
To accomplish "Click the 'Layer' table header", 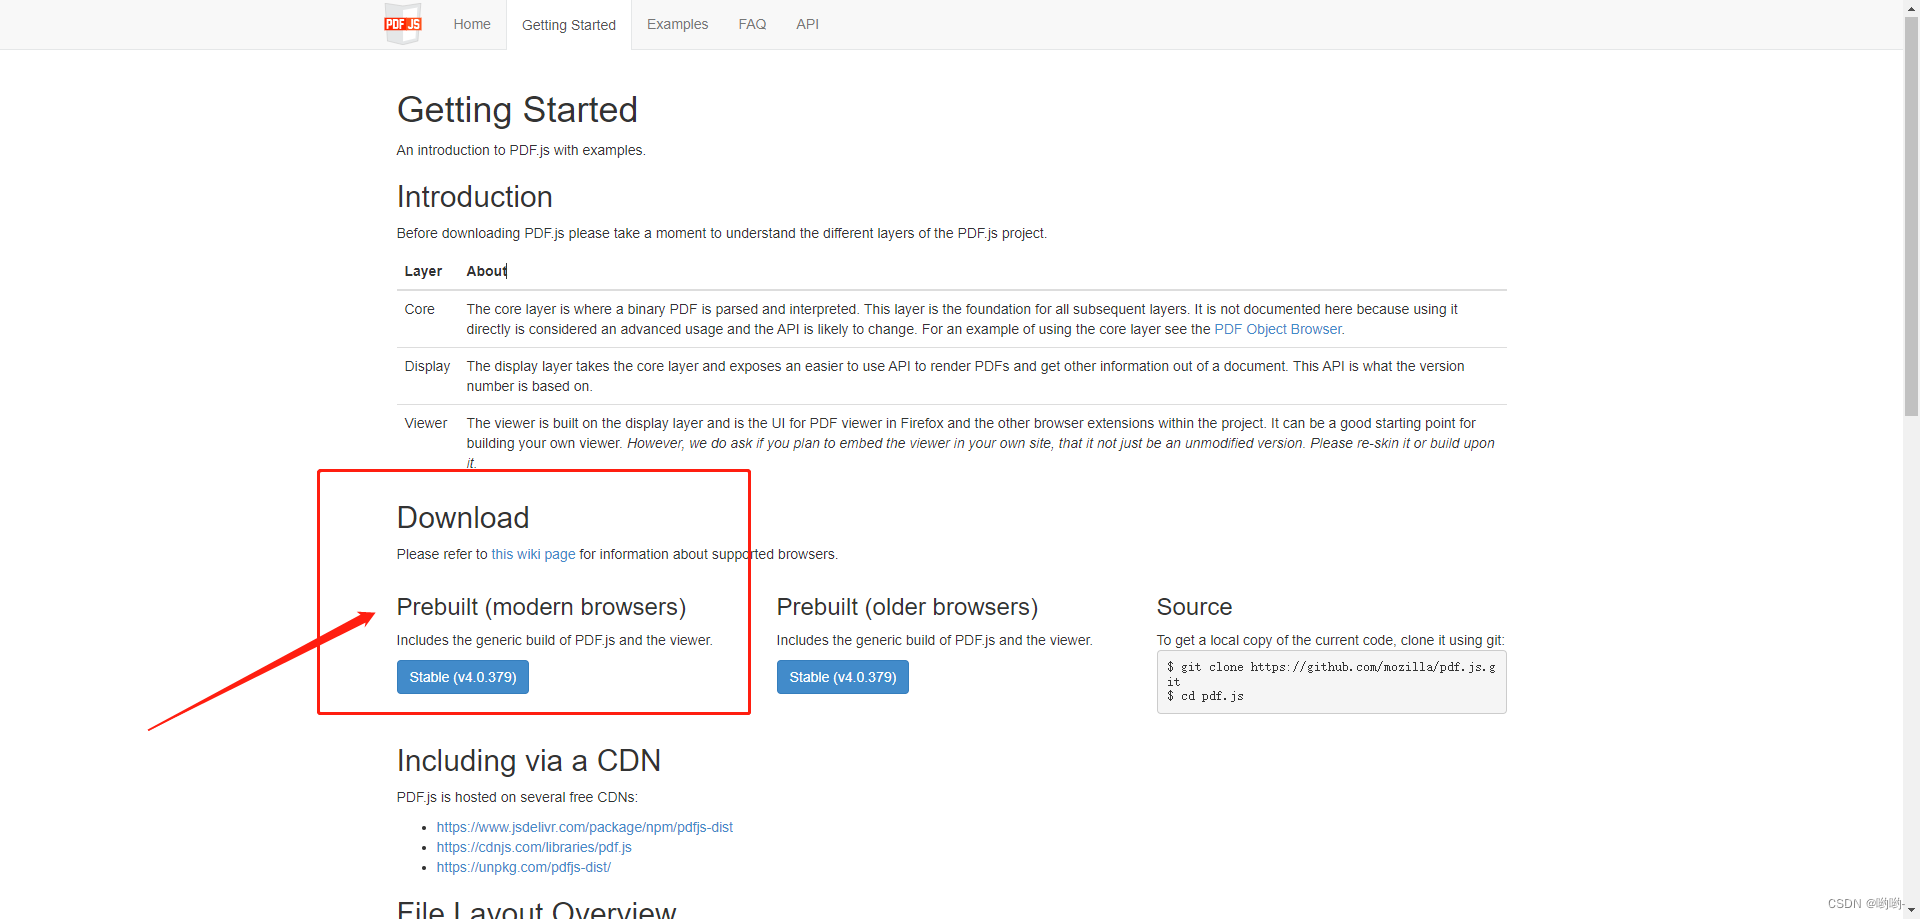I will [x=423, y=271].
